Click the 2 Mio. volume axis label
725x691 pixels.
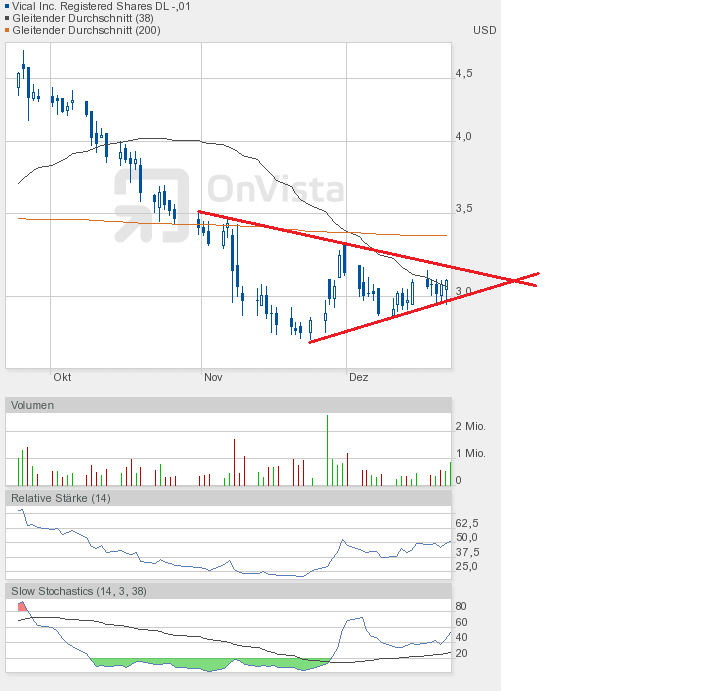tap(470, 426)
